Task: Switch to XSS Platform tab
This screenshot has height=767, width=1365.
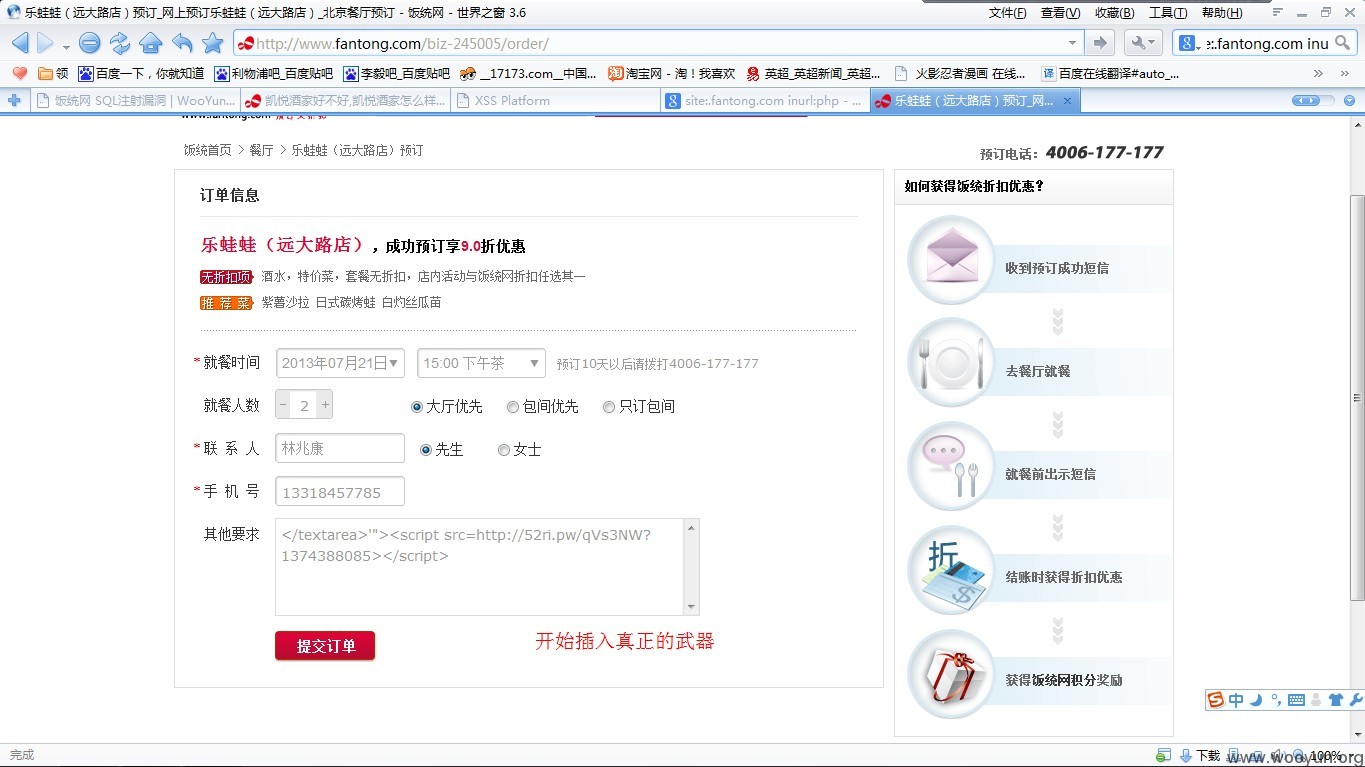Action: [555, 101]
